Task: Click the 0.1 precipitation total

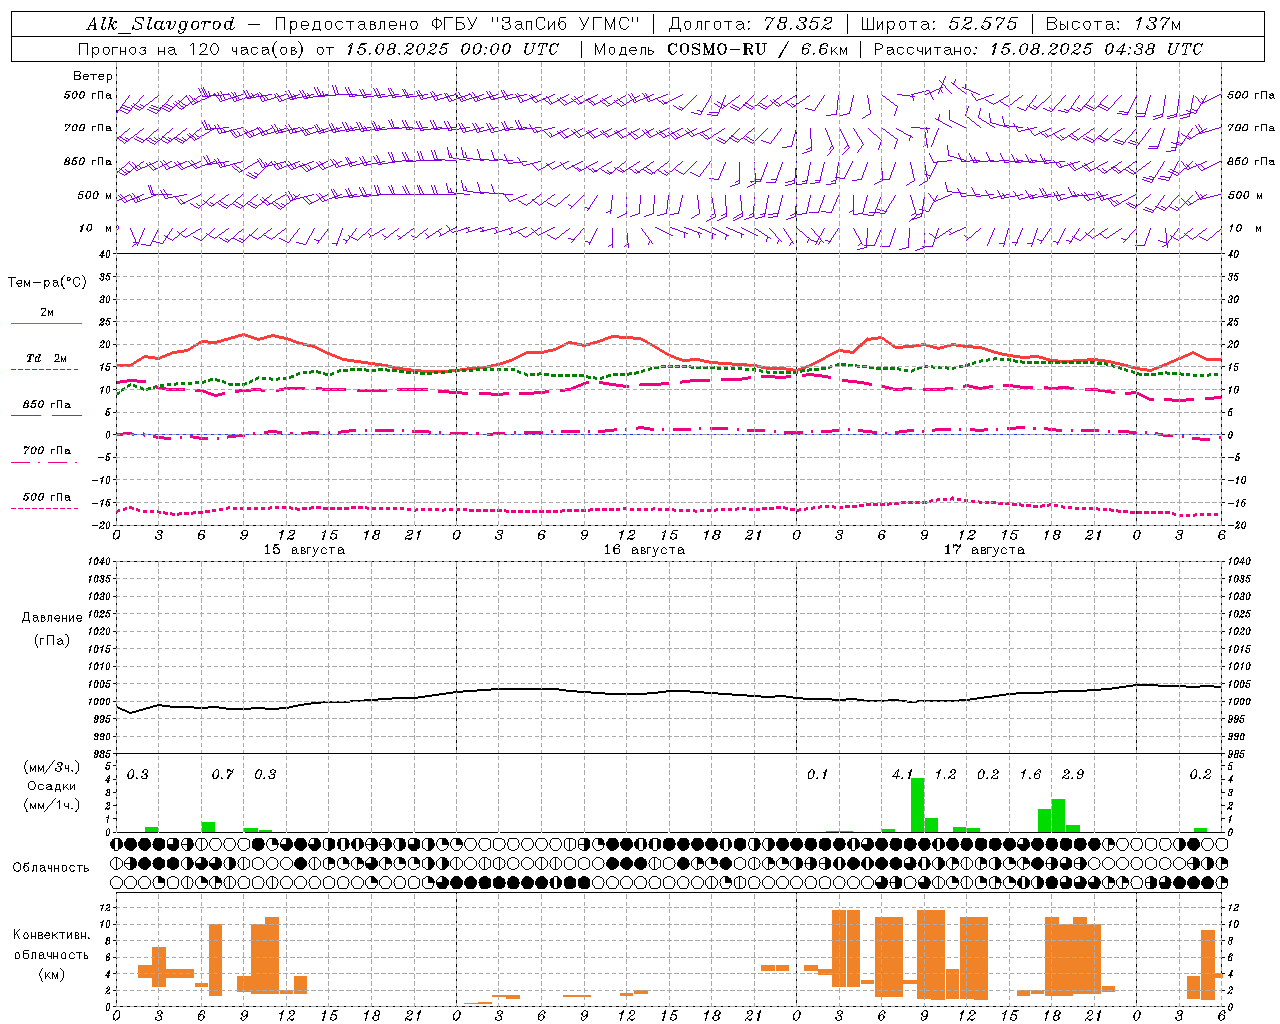Action: 817,775
